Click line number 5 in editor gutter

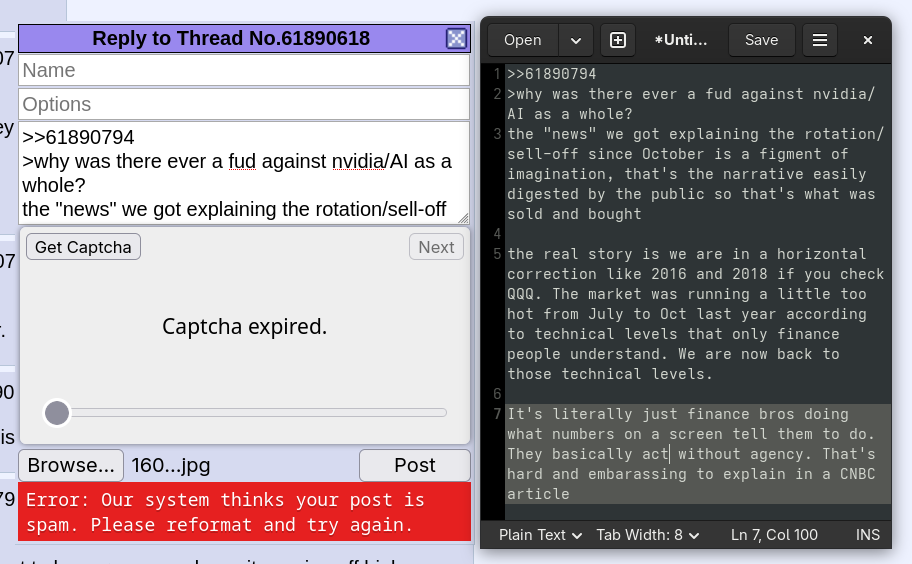(497, 254)
